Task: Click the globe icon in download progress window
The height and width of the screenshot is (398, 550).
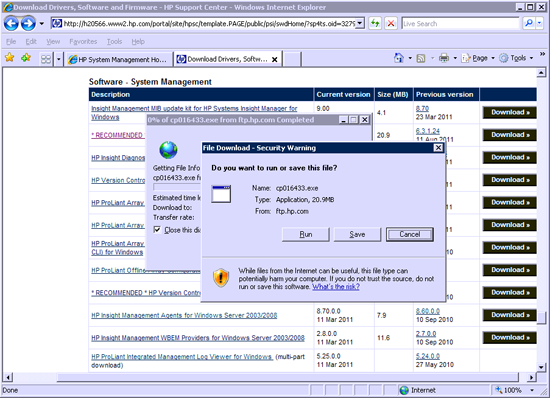Action: (x=168, y=150)
